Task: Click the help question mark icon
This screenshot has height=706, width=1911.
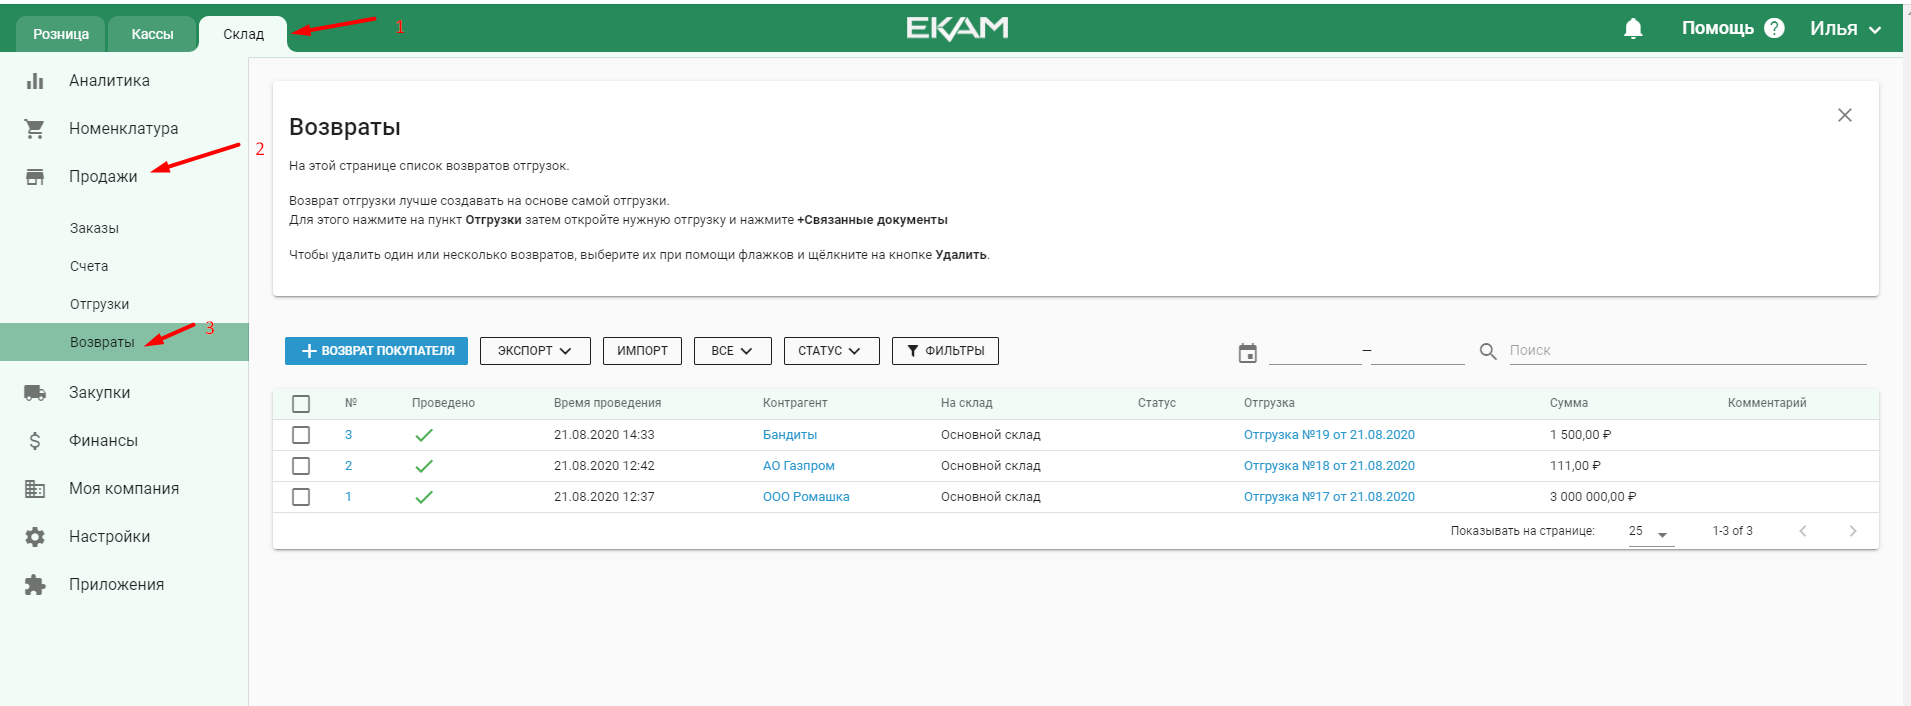Action: pyautogui.click(x=1774, y=28)
